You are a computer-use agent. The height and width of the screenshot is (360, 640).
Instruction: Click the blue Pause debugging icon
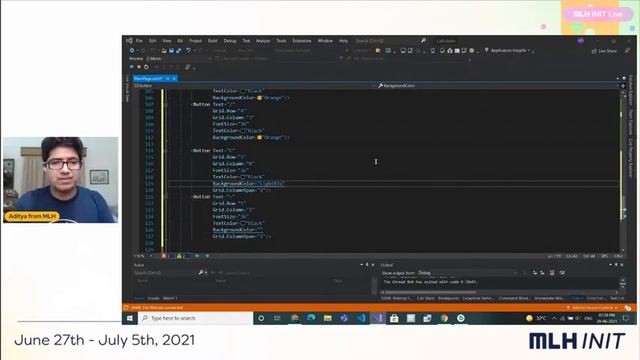(x=131, y=67)
